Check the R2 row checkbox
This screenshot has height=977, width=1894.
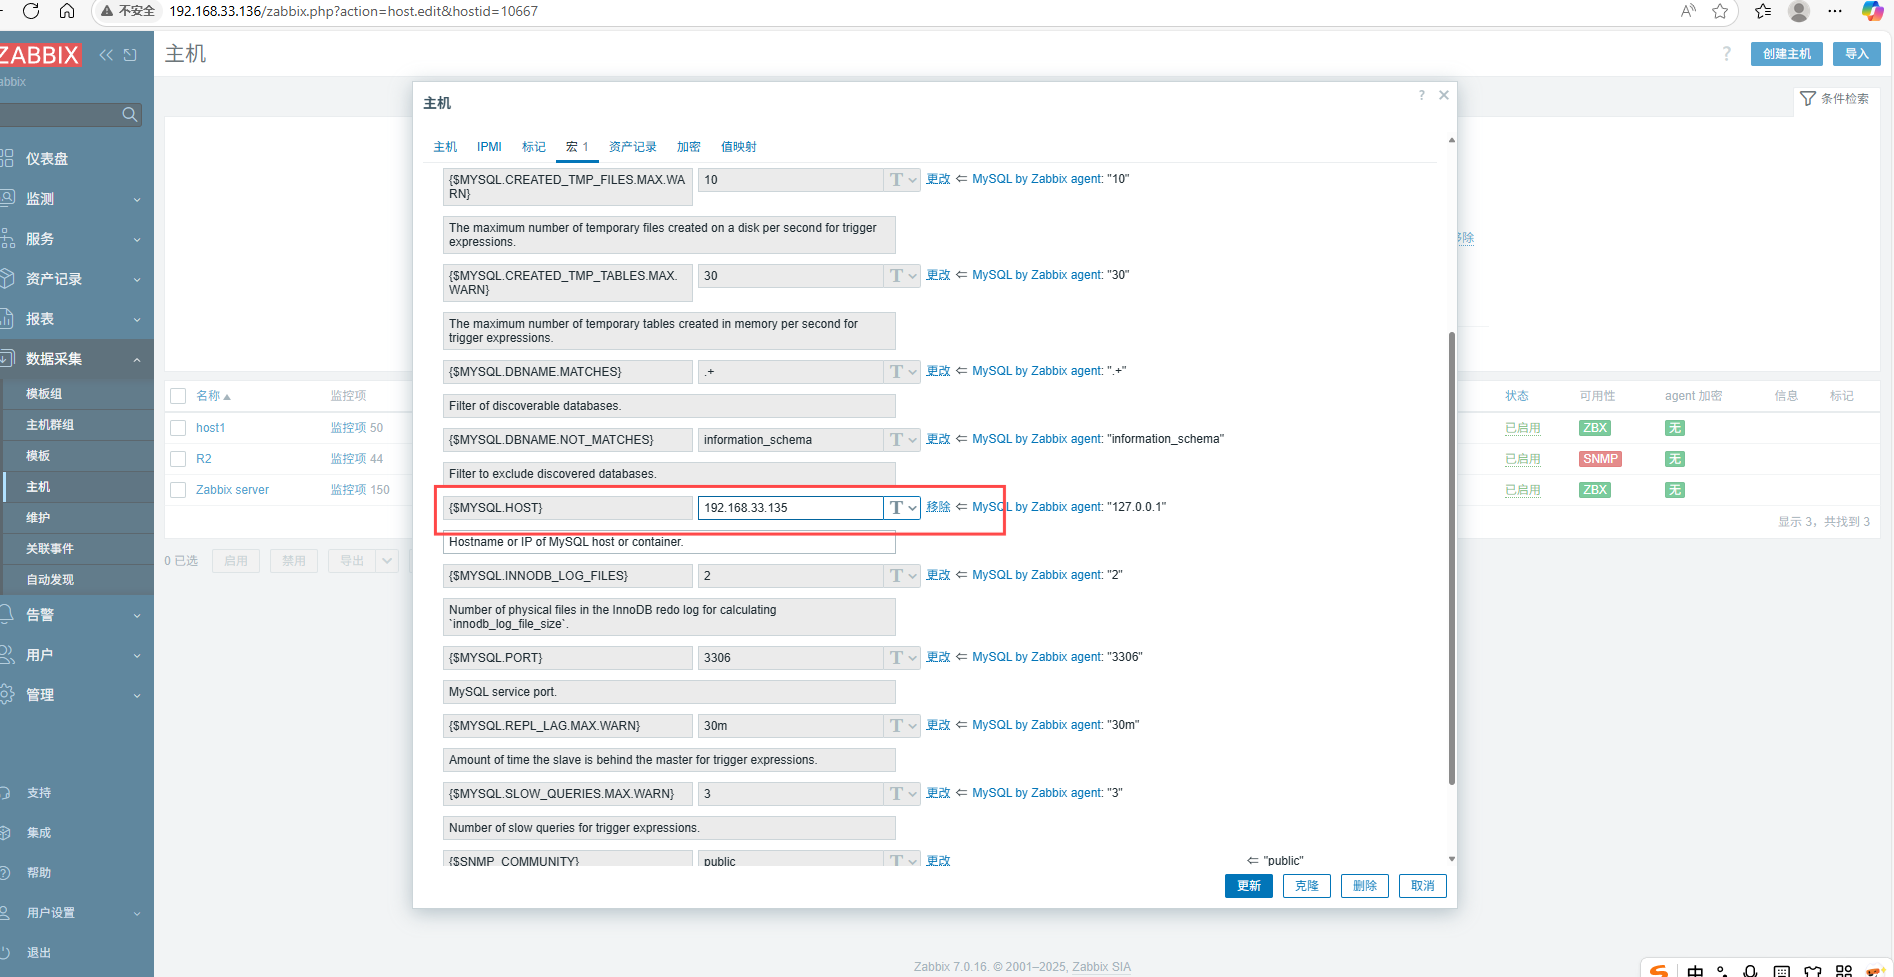coord(178,459)
